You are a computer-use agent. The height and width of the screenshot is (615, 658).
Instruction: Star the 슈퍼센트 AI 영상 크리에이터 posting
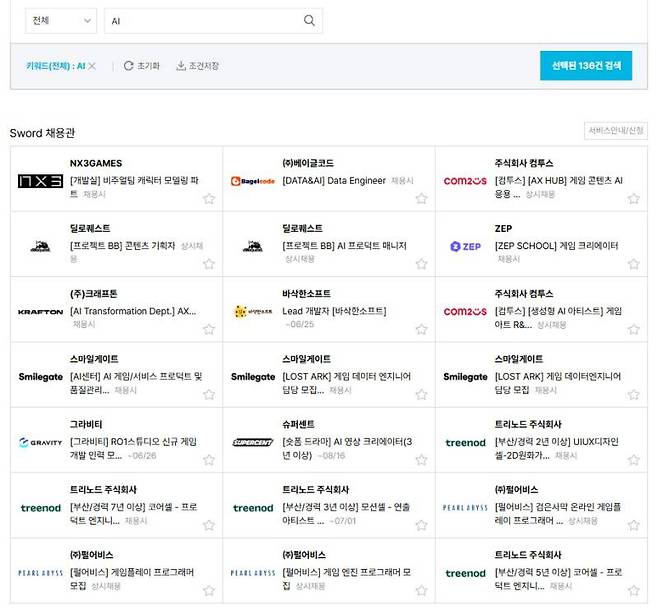pos(421,460)
